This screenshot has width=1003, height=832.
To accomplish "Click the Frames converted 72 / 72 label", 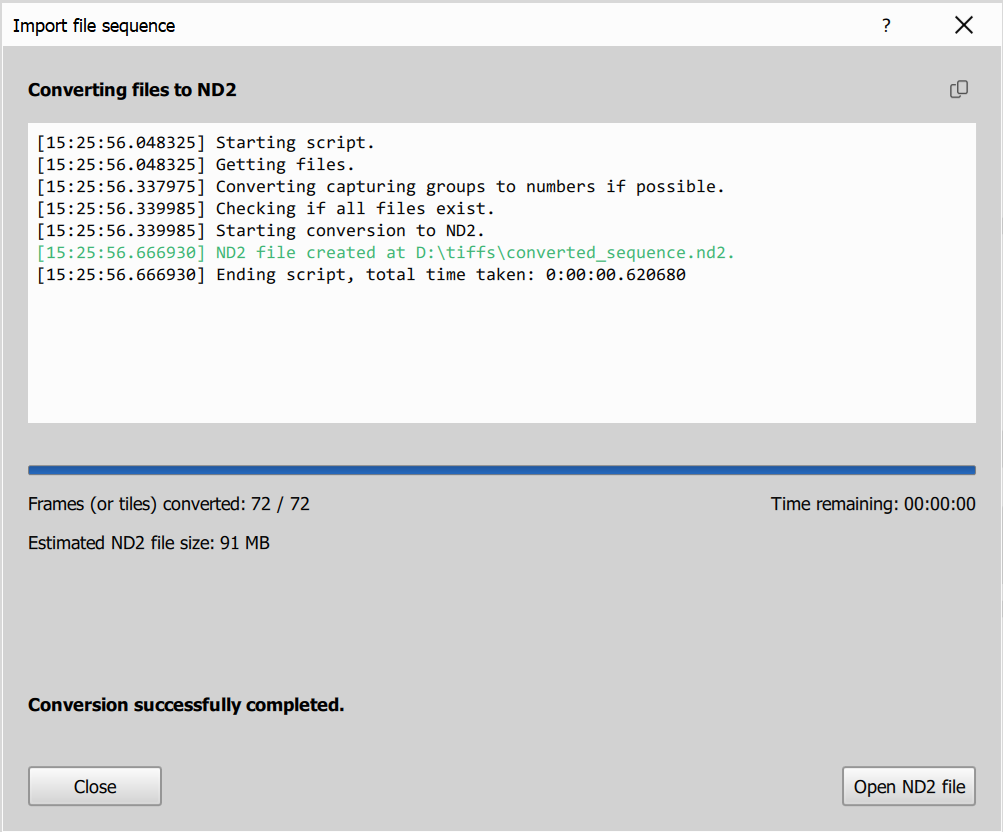I will tap(168, 503).
